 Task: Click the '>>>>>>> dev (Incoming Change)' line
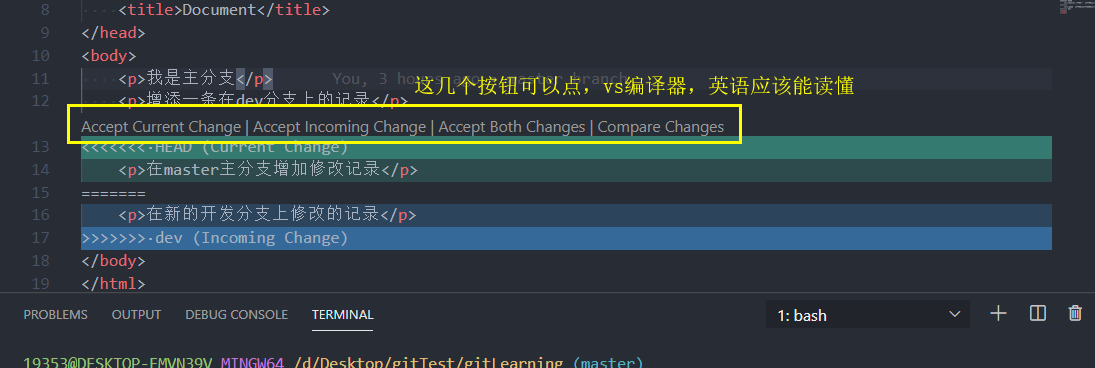(x=566, y=238)
